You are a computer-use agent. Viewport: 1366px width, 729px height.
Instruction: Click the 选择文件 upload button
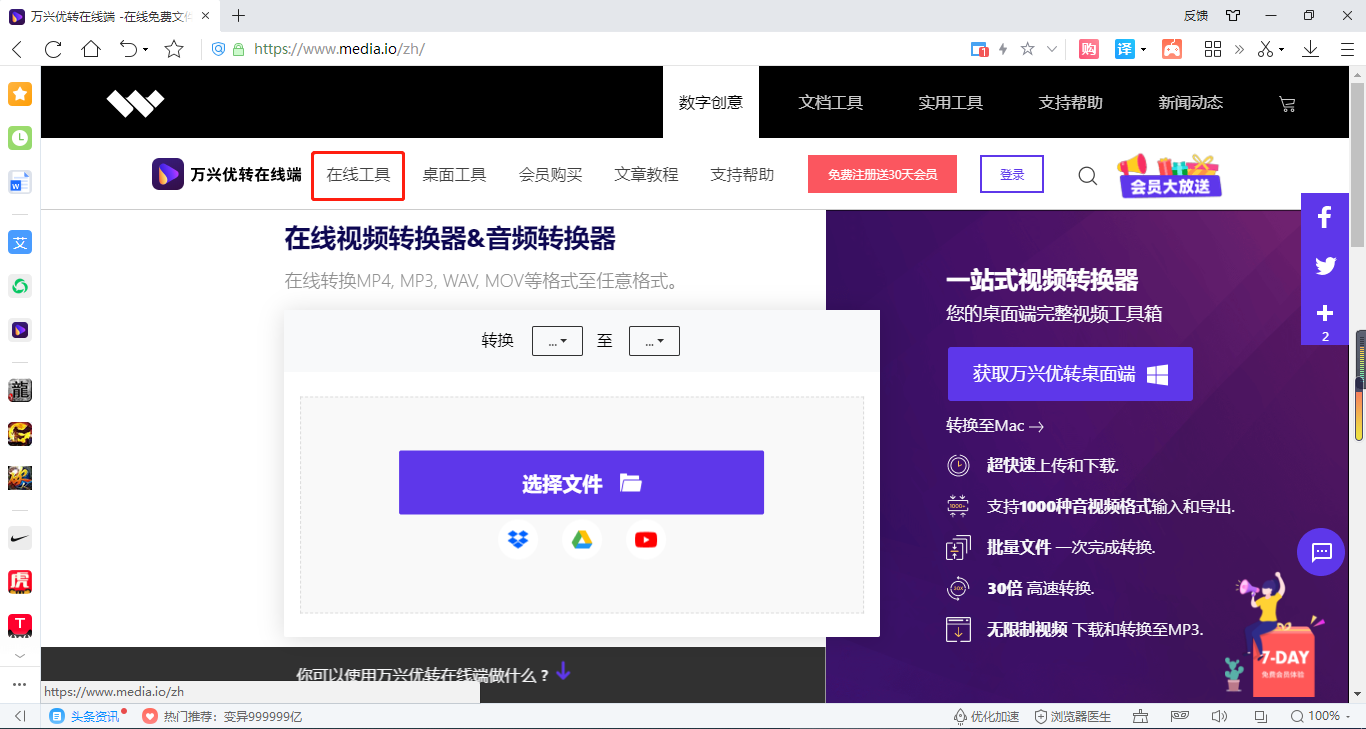pos(581,482)
